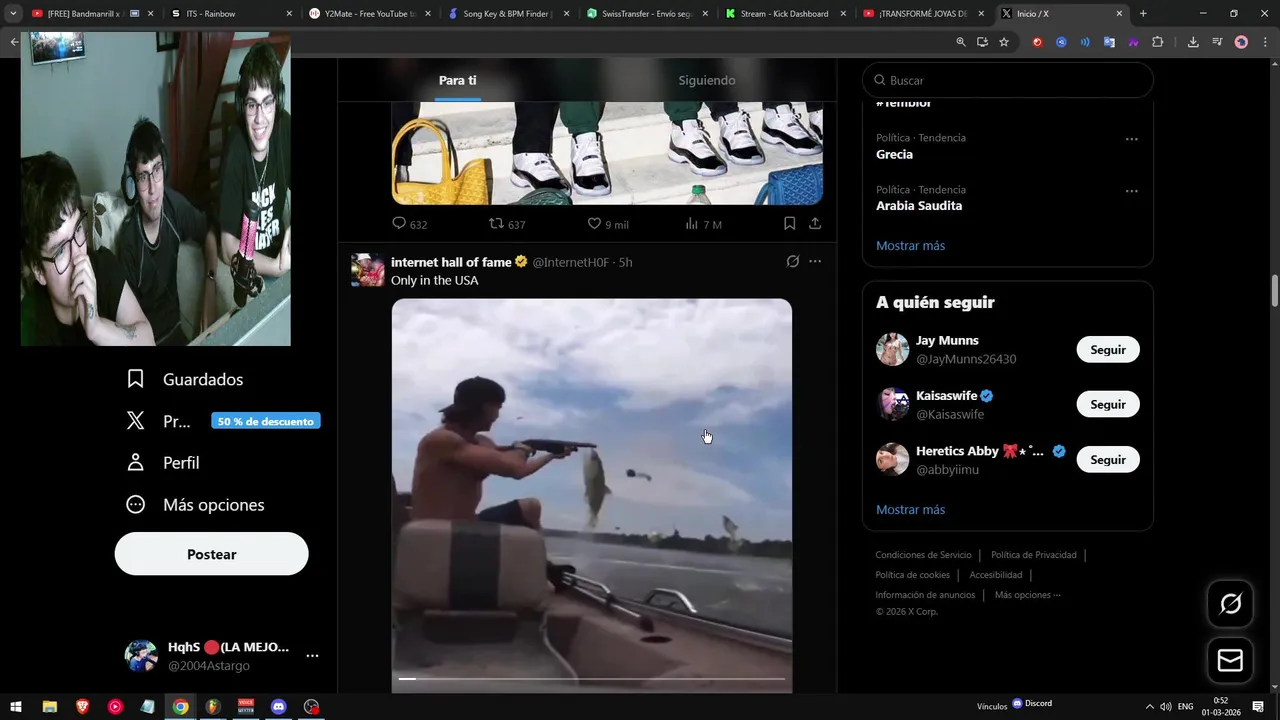This screenshot has height=720, width=1280.
Task: Share the sneakers post
Action: tap(815, 224)
